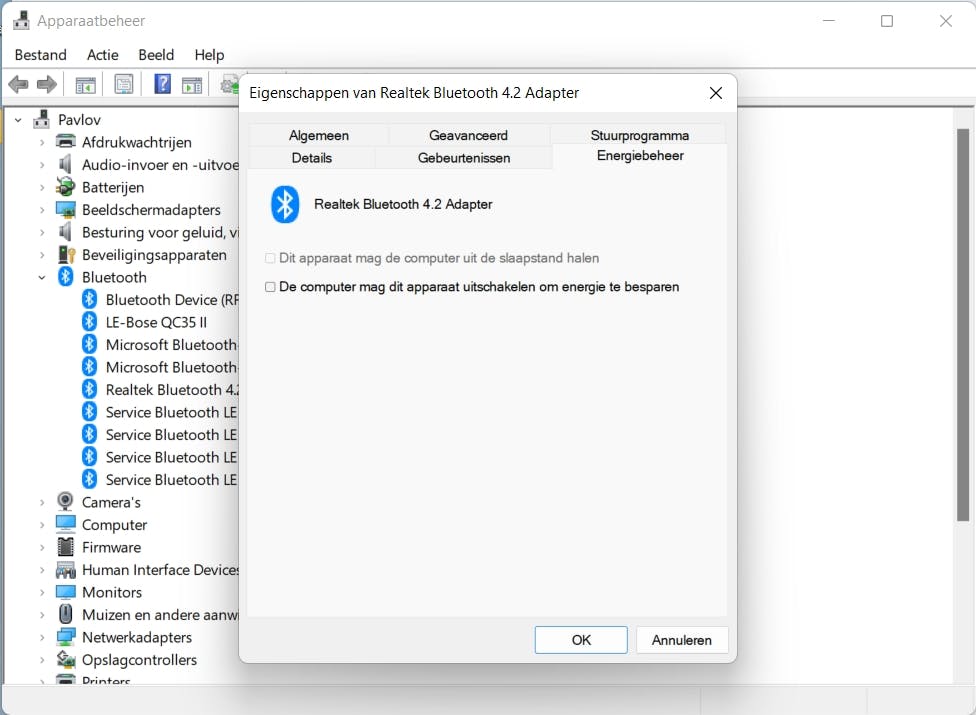
Task: Expand the Monitors node
Action: tap(42, 592)
